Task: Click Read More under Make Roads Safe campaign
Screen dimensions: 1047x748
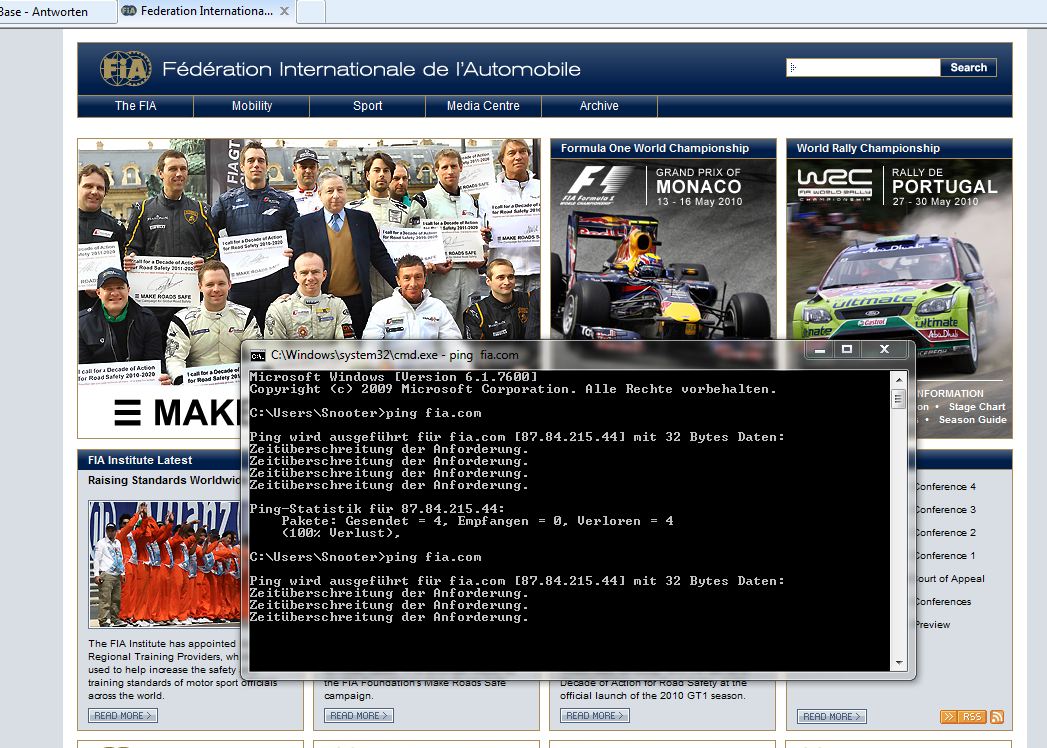Action: (x=359, y=715)
